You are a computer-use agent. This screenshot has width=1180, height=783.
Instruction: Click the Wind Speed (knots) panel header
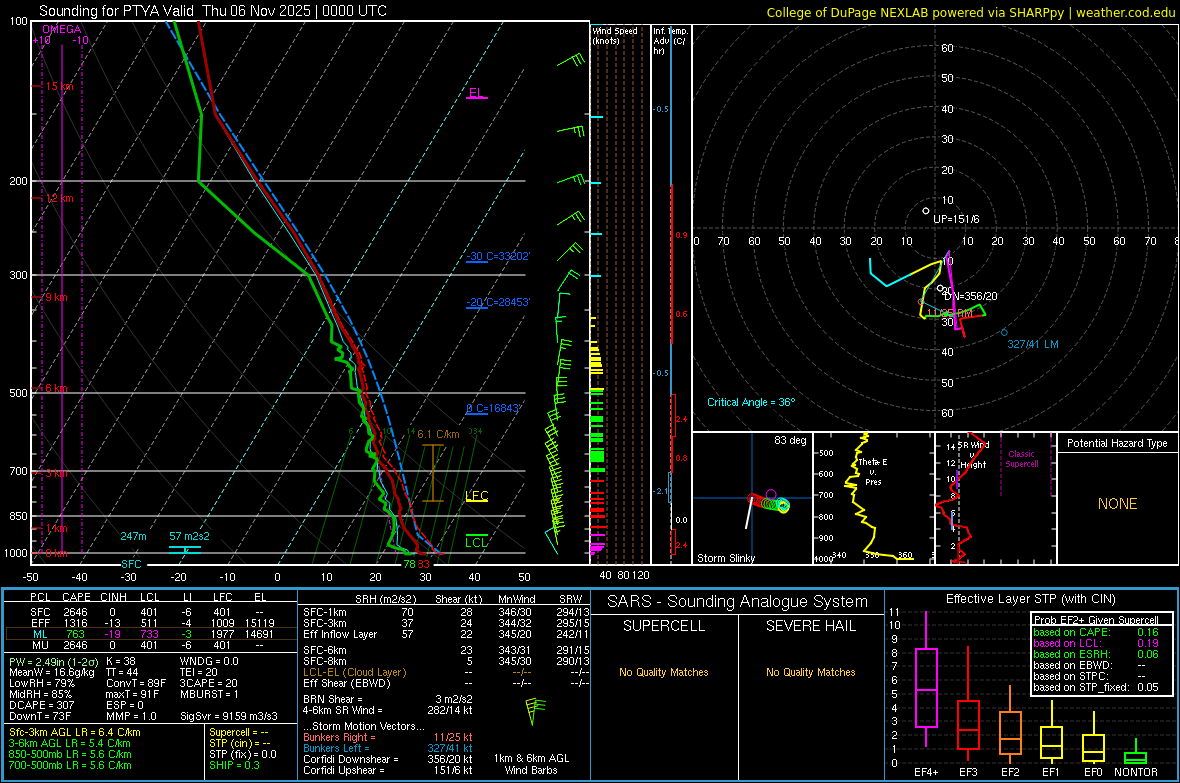(x=615, y=35)
